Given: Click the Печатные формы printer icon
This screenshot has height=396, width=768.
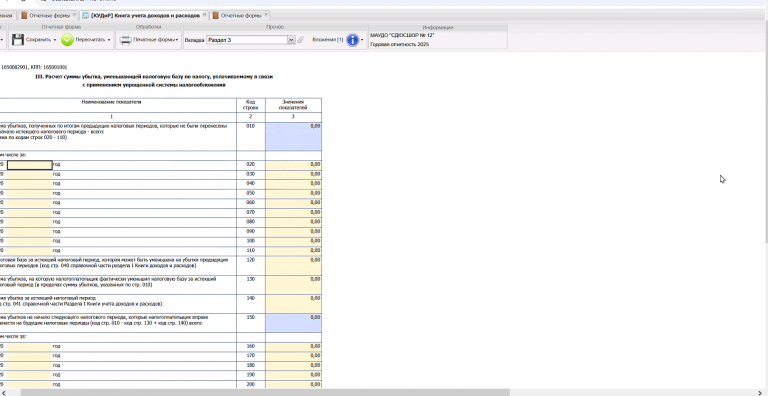Looking at the screenshot, I should click(125, 40).
